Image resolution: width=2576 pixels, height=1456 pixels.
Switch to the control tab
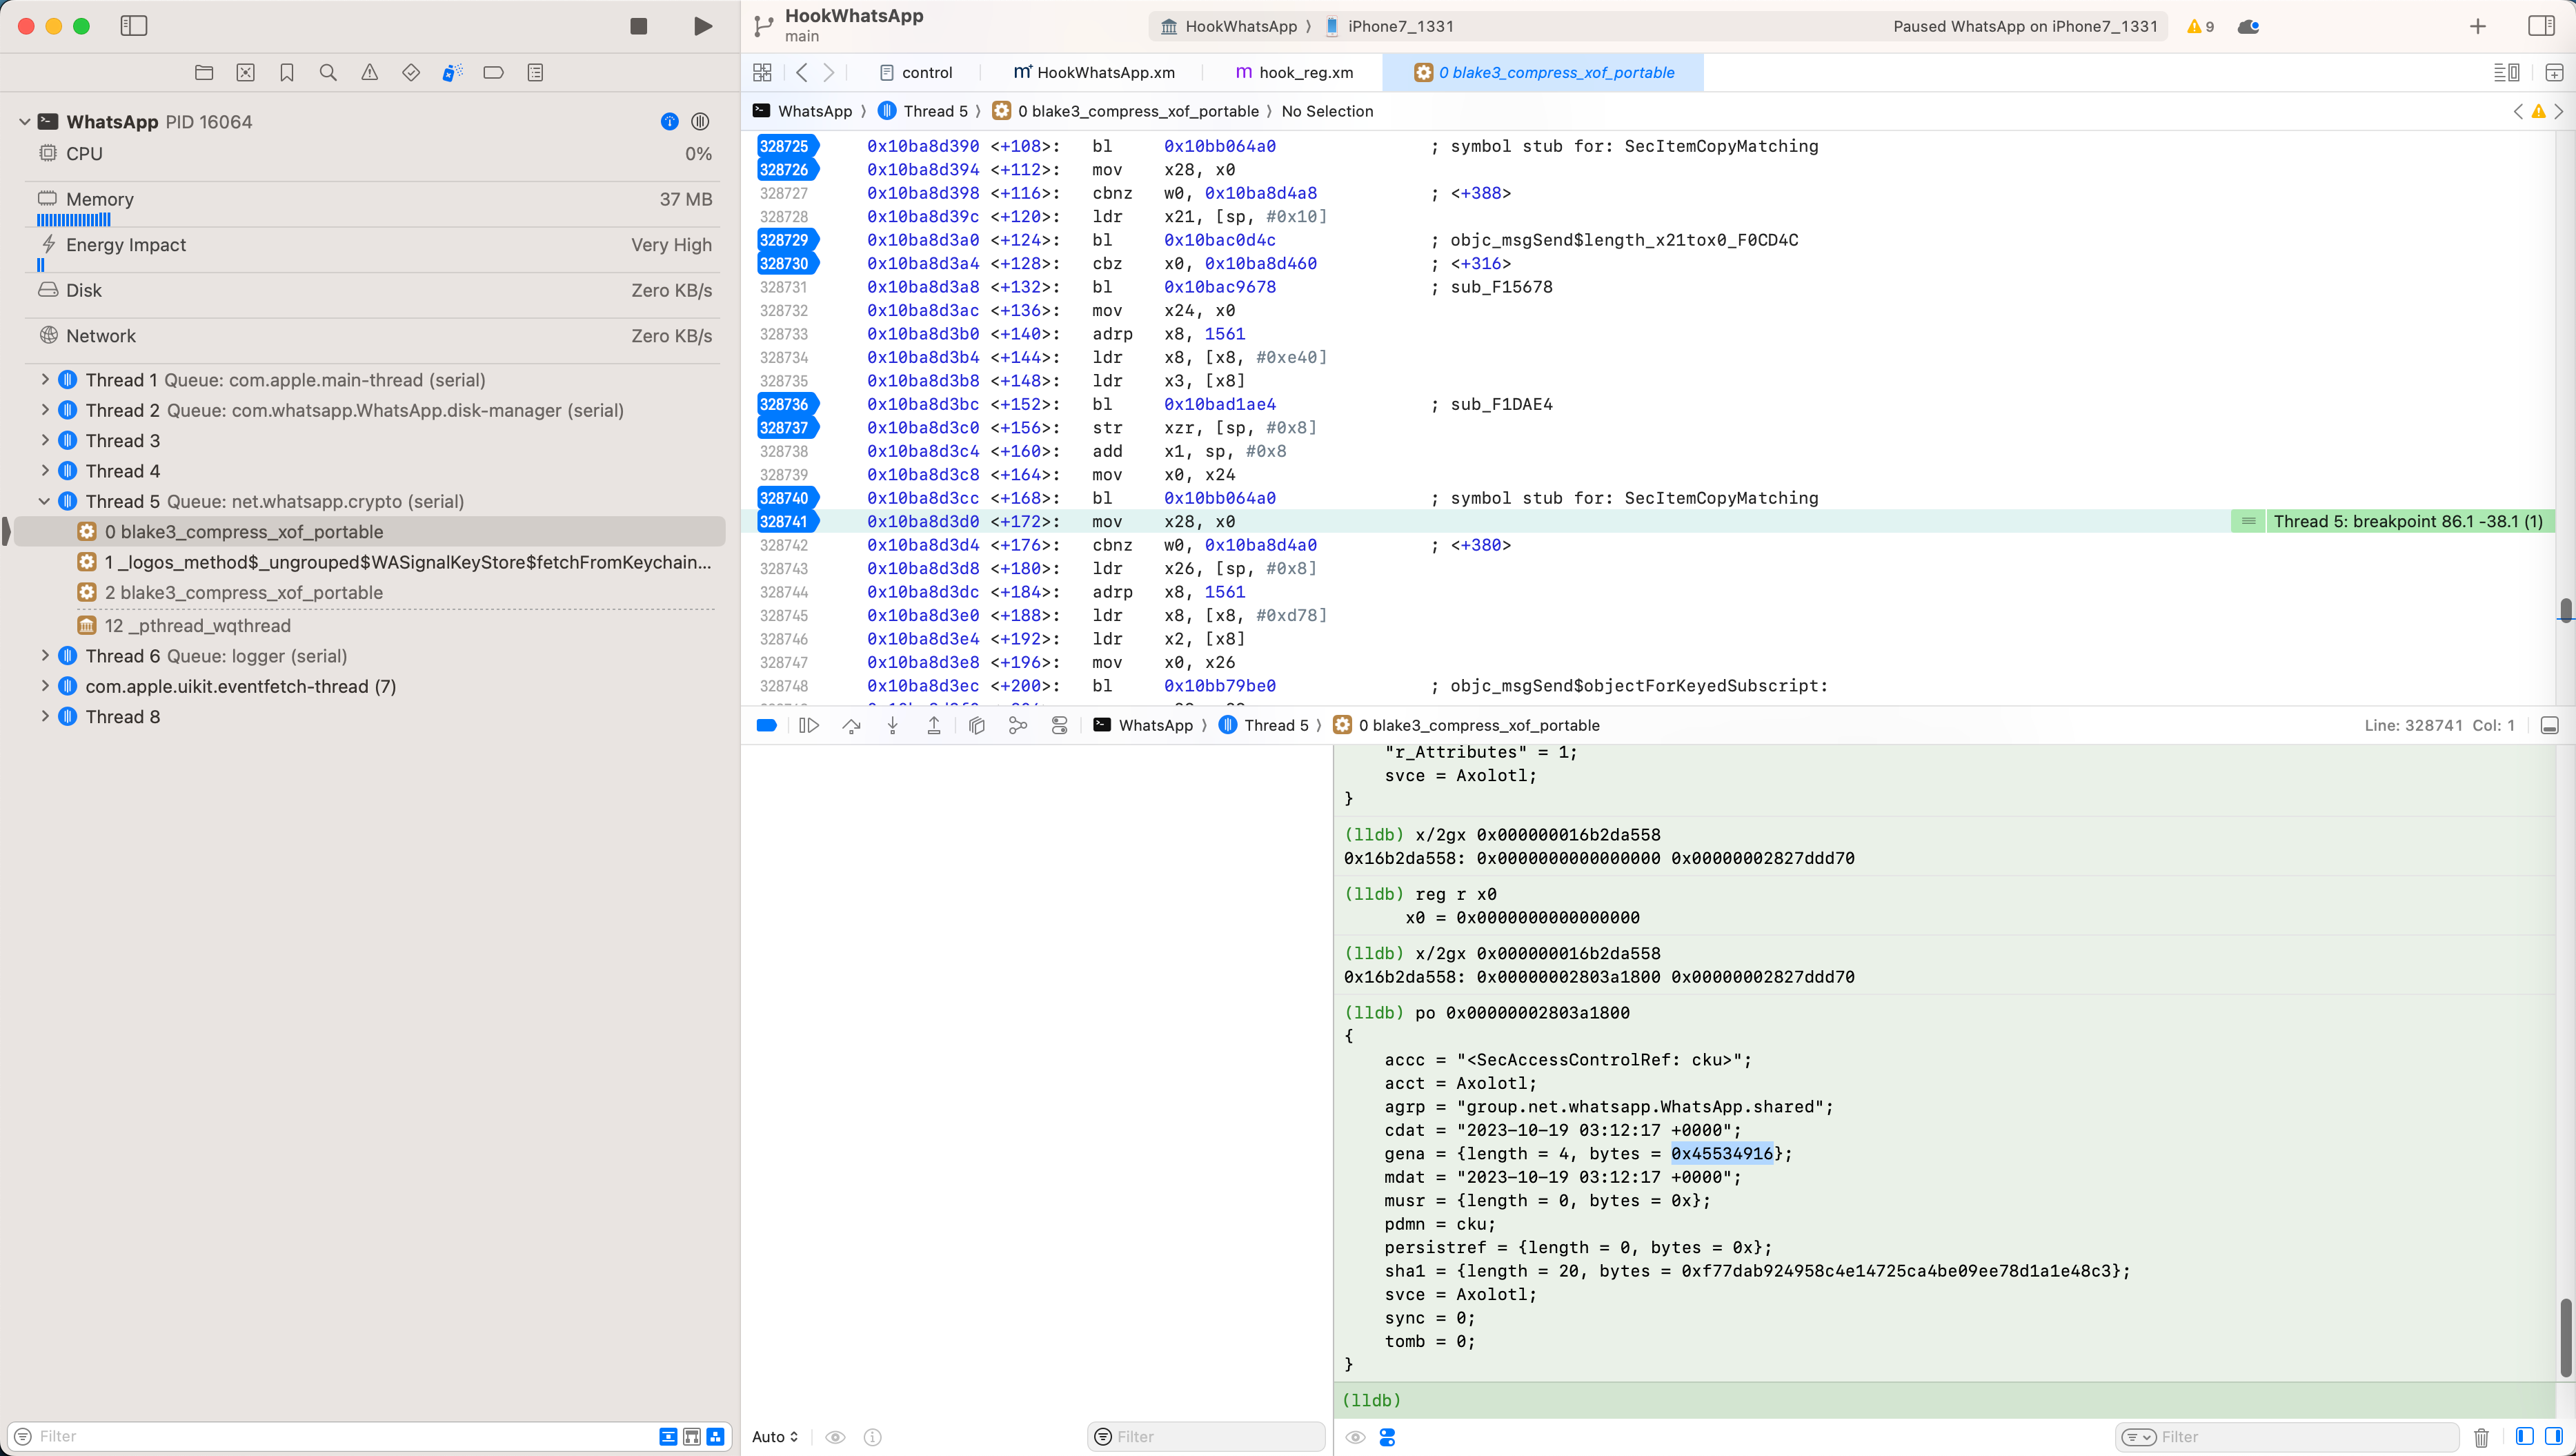[916, 72]
